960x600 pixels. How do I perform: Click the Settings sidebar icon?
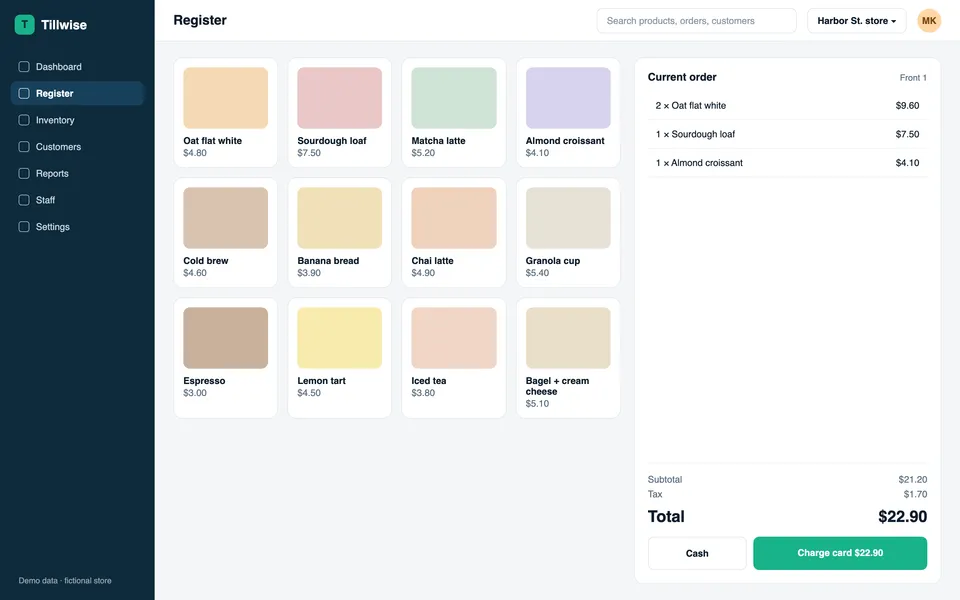[24, 227]
